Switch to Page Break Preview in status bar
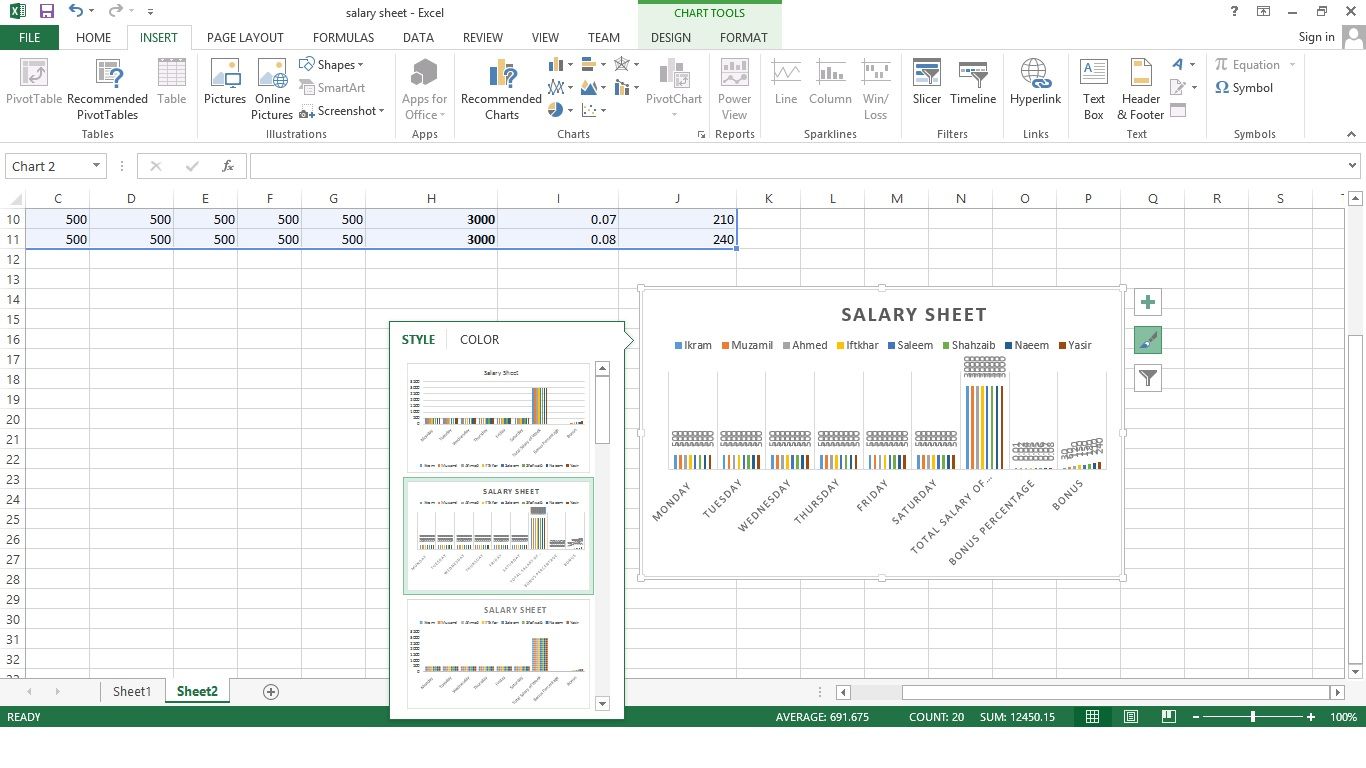The width and height of the screenshot is (1366, 768). (1168, 717)
